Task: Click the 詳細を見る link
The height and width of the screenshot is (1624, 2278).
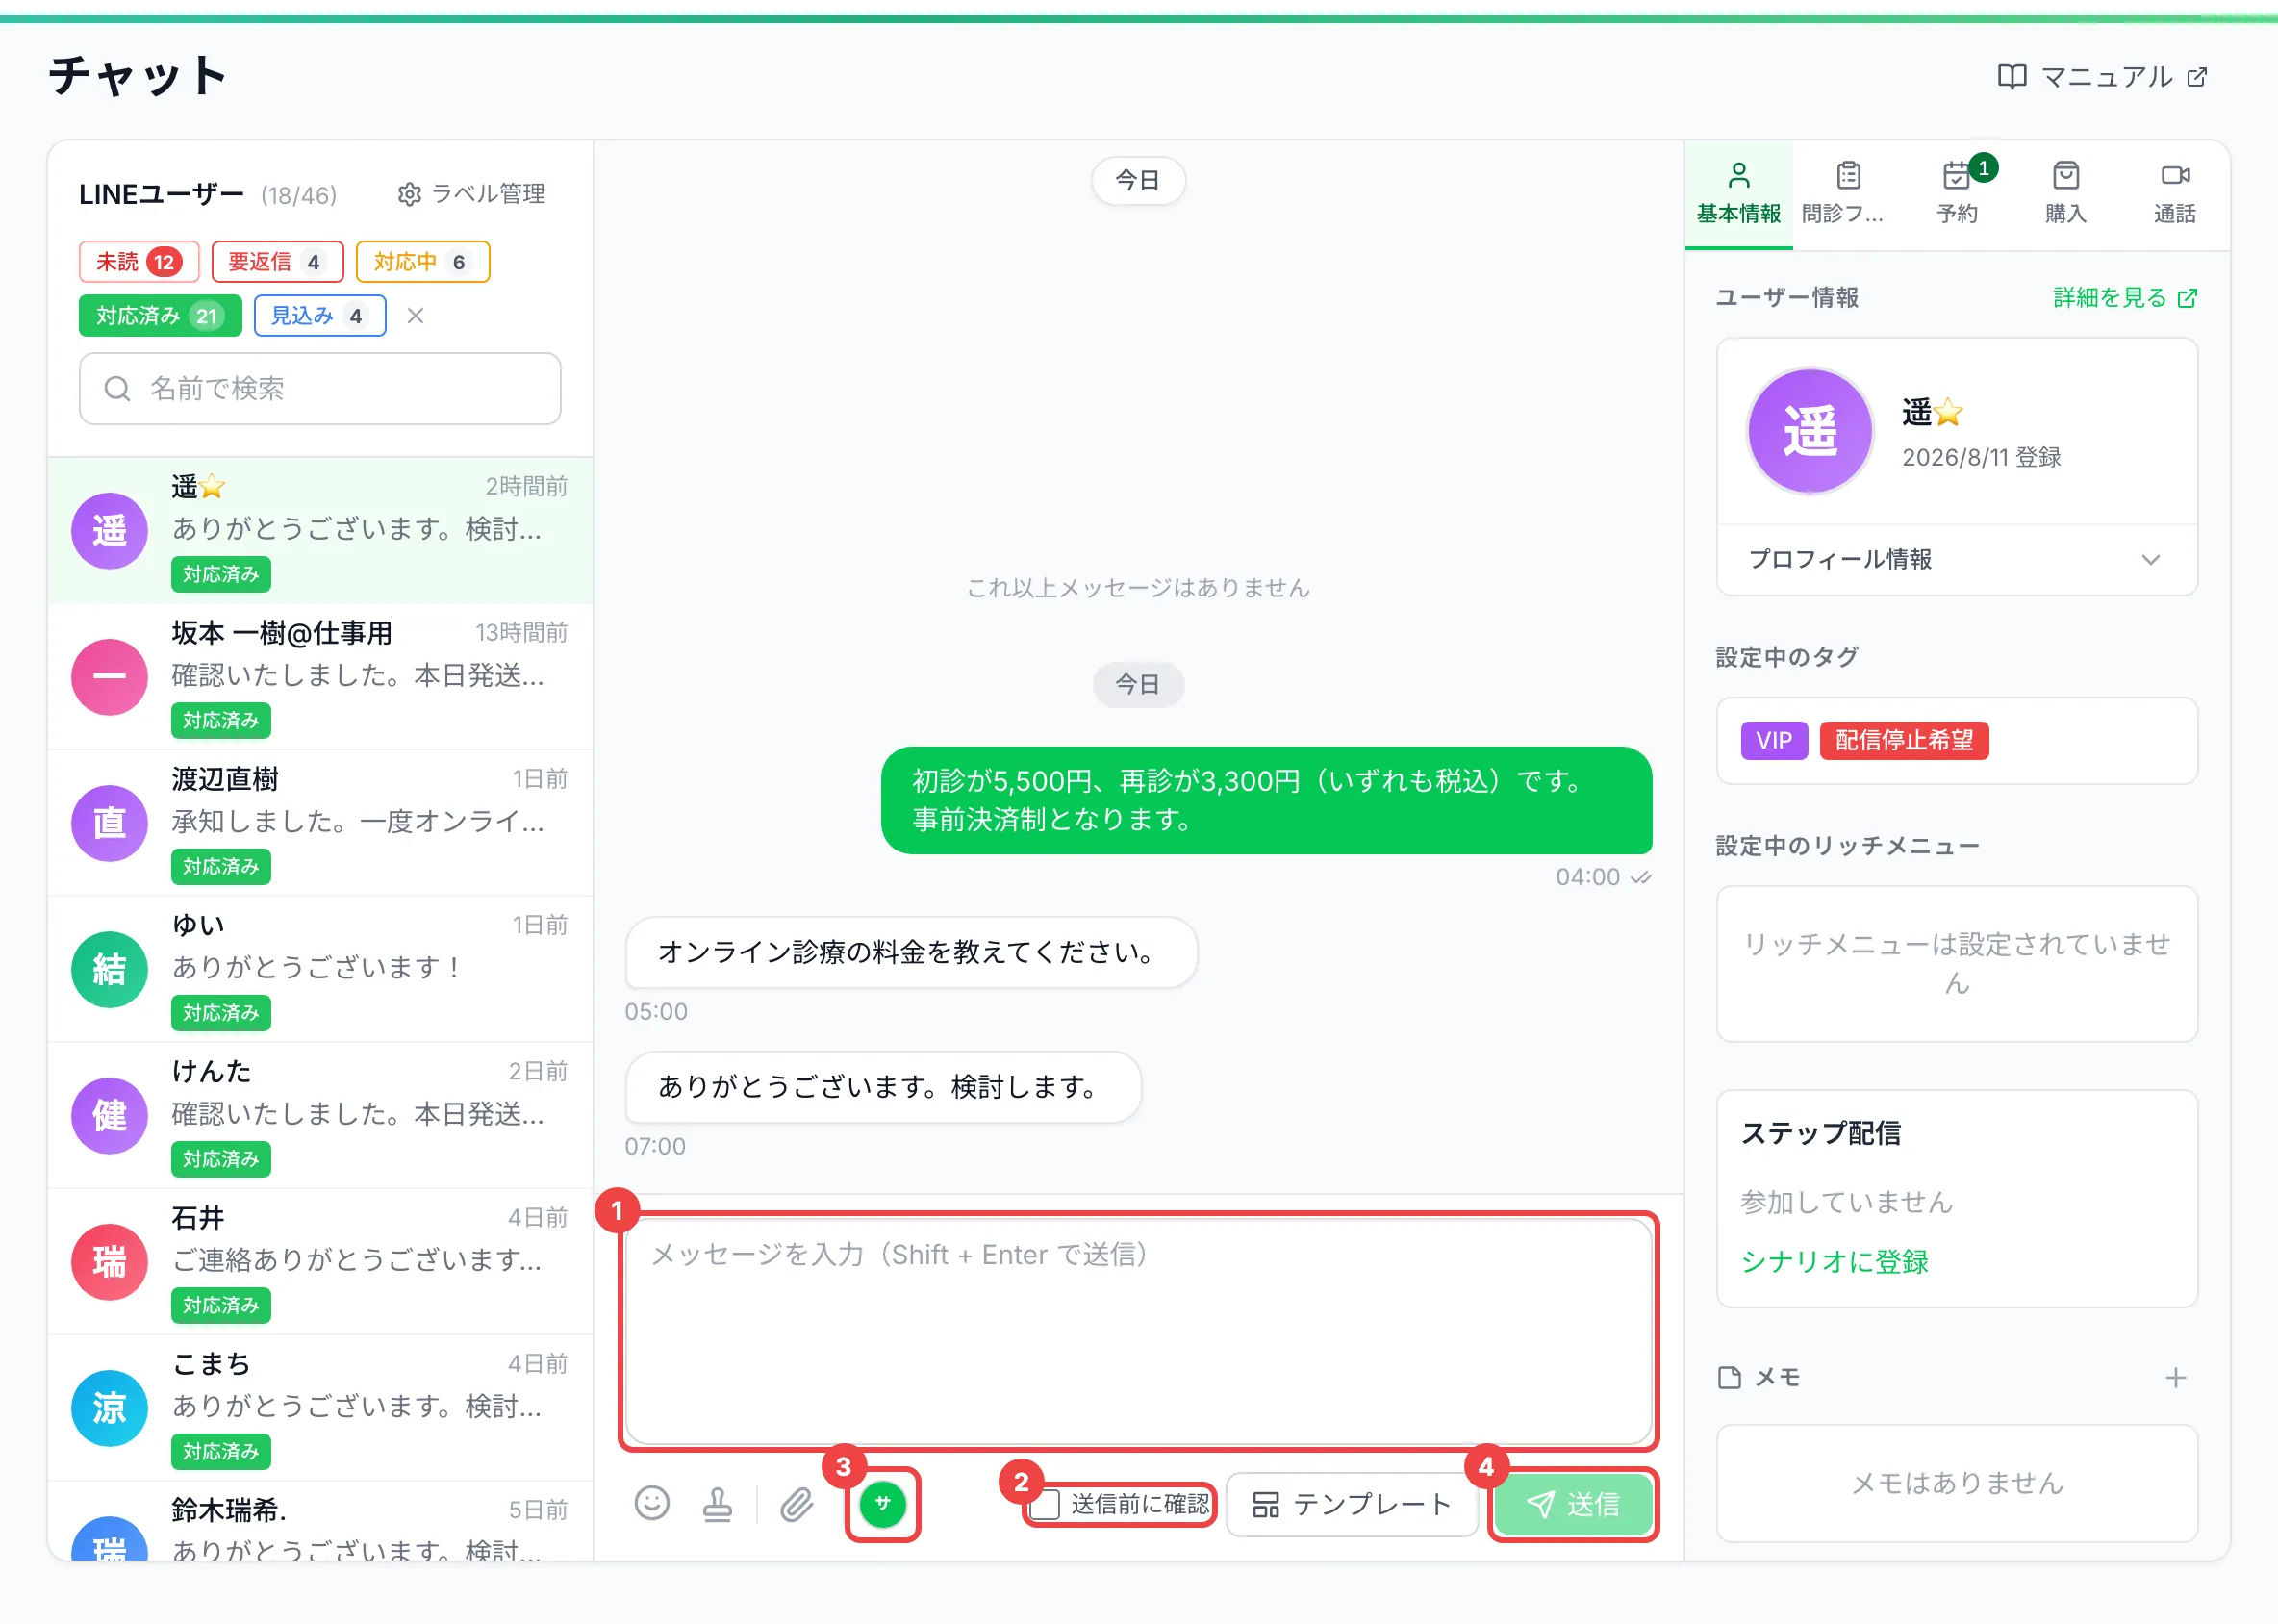Action: (x=2124, y=298)
